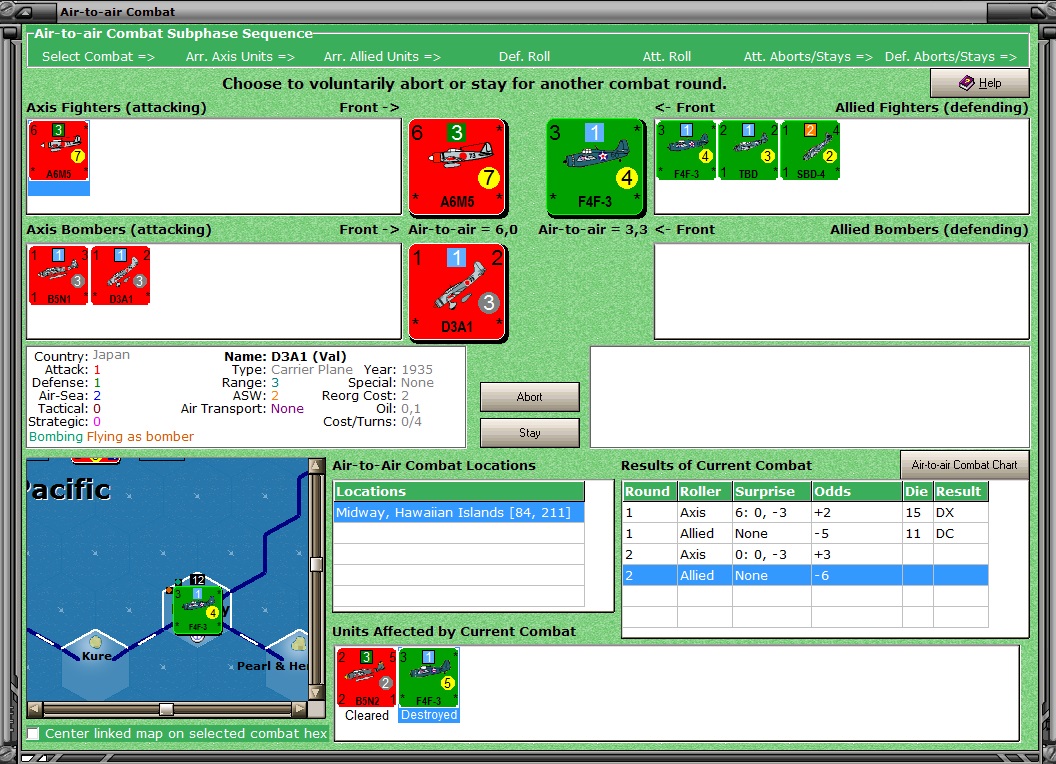Click the Roller column header

coord(704,491)
